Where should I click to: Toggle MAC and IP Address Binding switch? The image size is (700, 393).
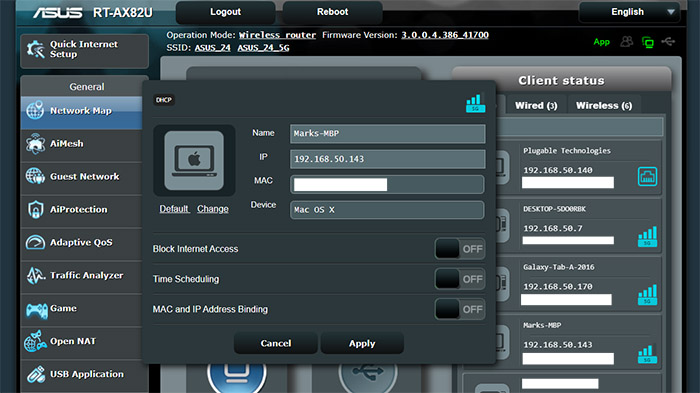click(460, 309)
